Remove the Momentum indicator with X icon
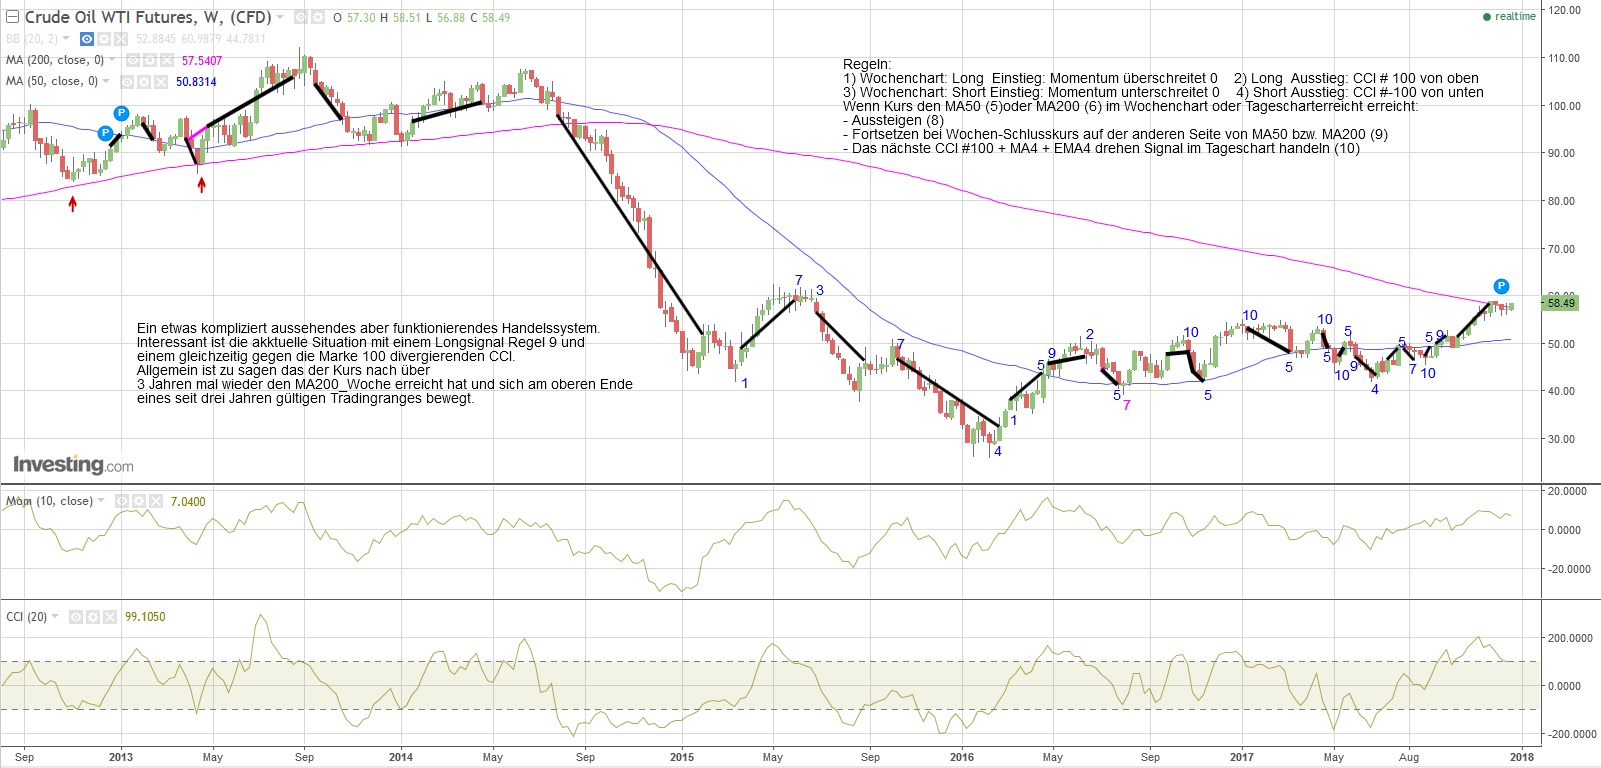This screenshot has width=1601, height=768. [155, 501]
